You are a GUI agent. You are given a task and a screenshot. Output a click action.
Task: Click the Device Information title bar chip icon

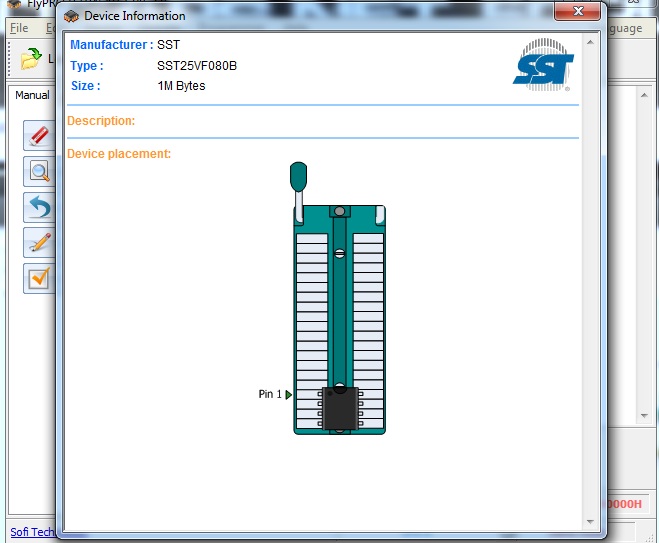click(71, 16)
